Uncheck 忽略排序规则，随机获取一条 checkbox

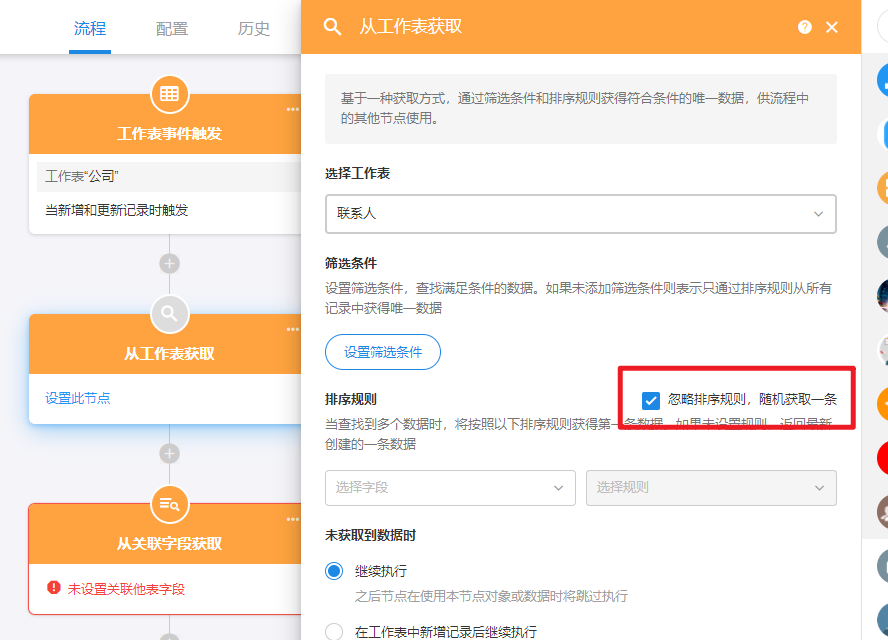coord(651,399)
